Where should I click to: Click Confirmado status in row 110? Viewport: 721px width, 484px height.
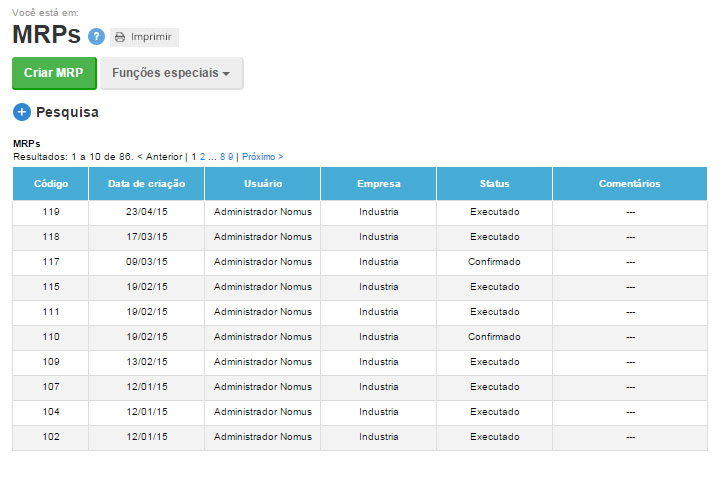point(494,337)
